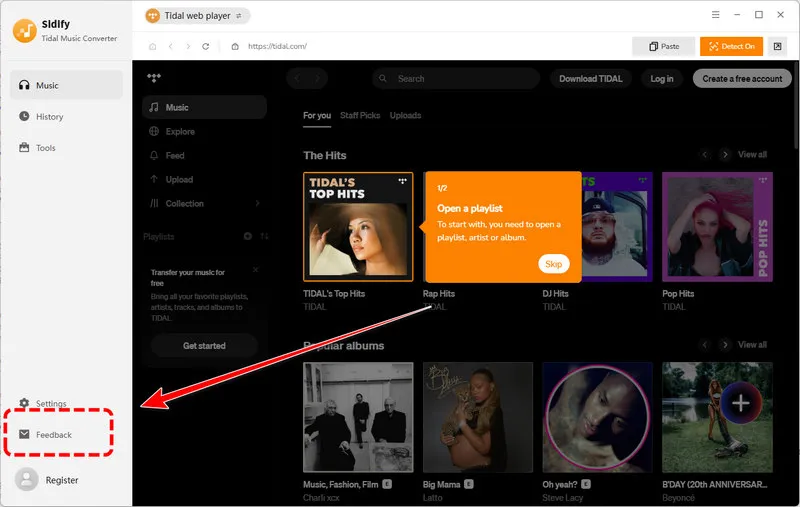Open the TIDAL's Top Hits playlist cover
The height and width of the screenshot is (507, 800).
pyautogui.click(x=358, y=227)
